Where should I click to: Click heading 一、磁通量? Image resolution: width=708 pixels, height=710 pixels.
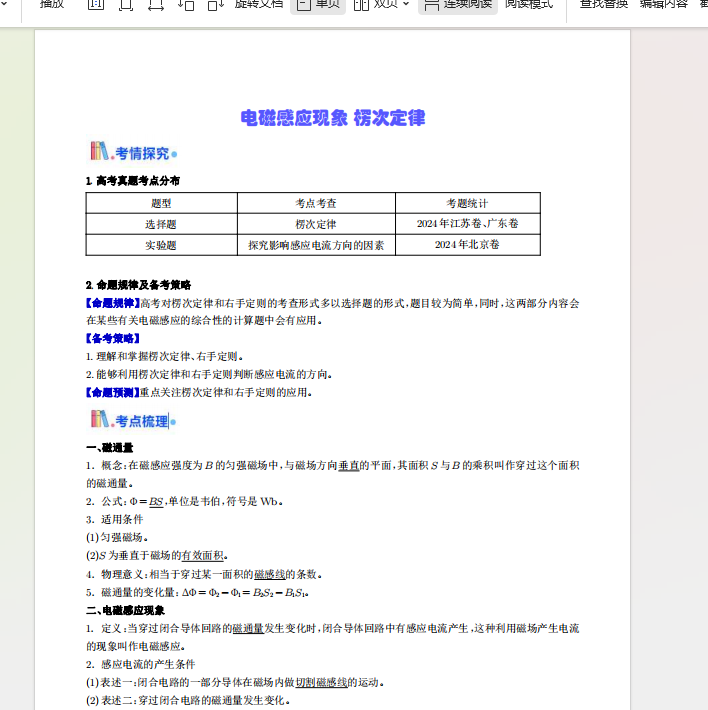110,448
